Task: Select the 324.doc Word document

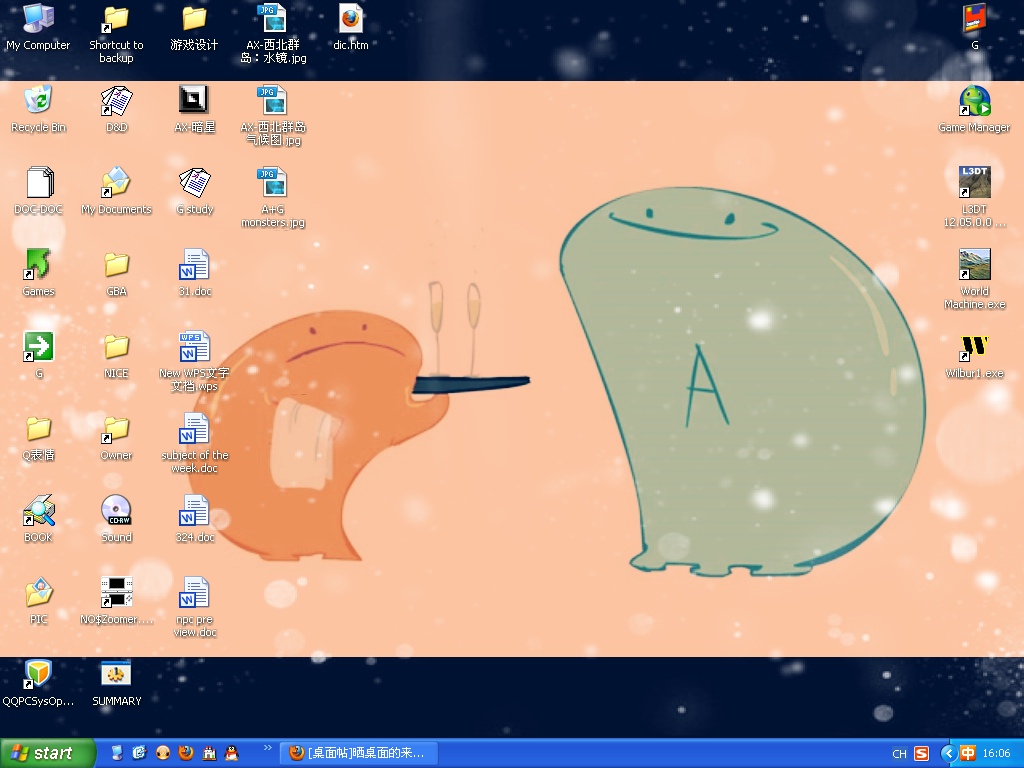Action: (195, 520)
